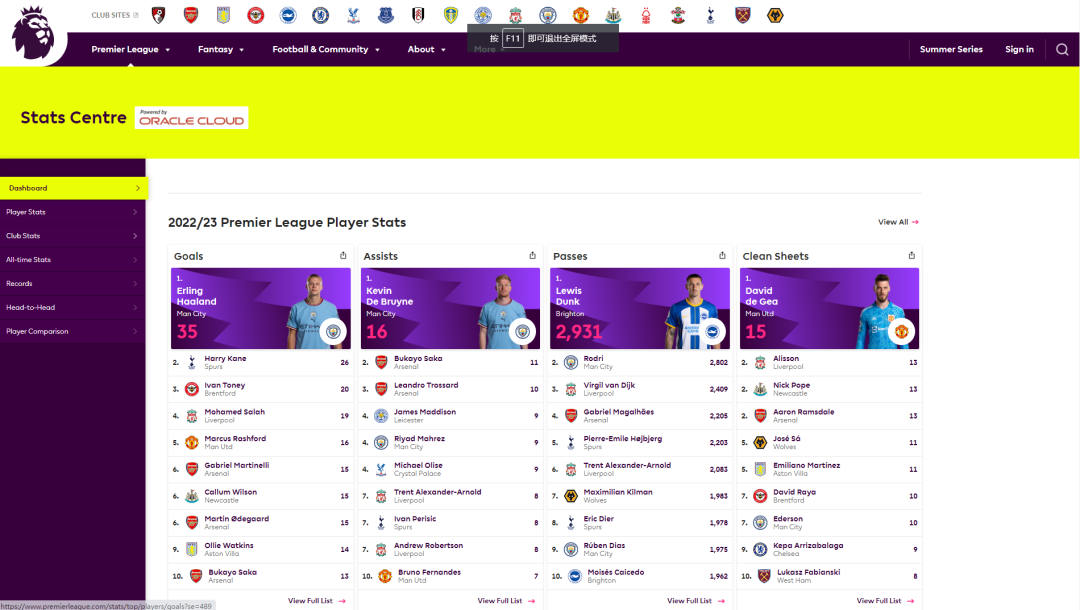The height and width of the screenshot is (610, 1080).
Task: Open Chelsea club site badge in top bar
Action: point(320,15)
